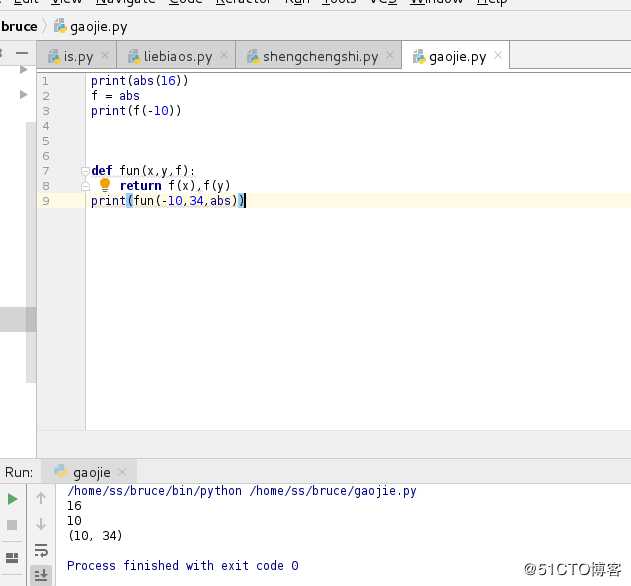
Task: Select the gaojie.py editor tab
Action: click(x=456, y=57)
